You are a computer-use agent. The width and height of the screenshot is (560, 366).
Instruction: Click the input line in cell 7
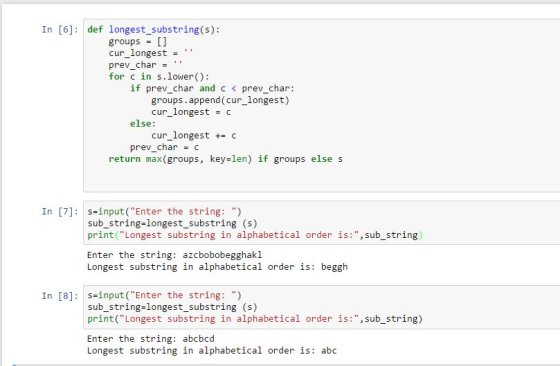(x=164, y=212)
